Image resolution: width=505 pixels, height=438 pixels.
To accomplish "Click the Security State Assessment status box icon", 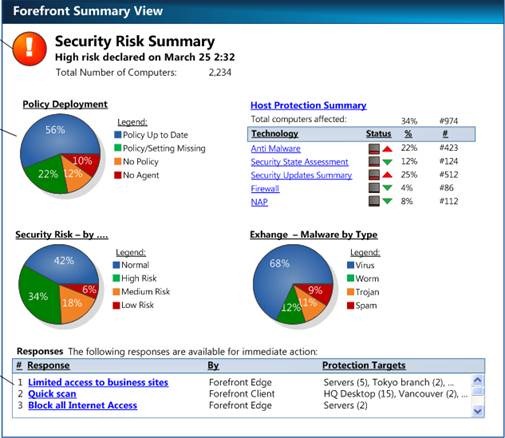I will (374, 162).
